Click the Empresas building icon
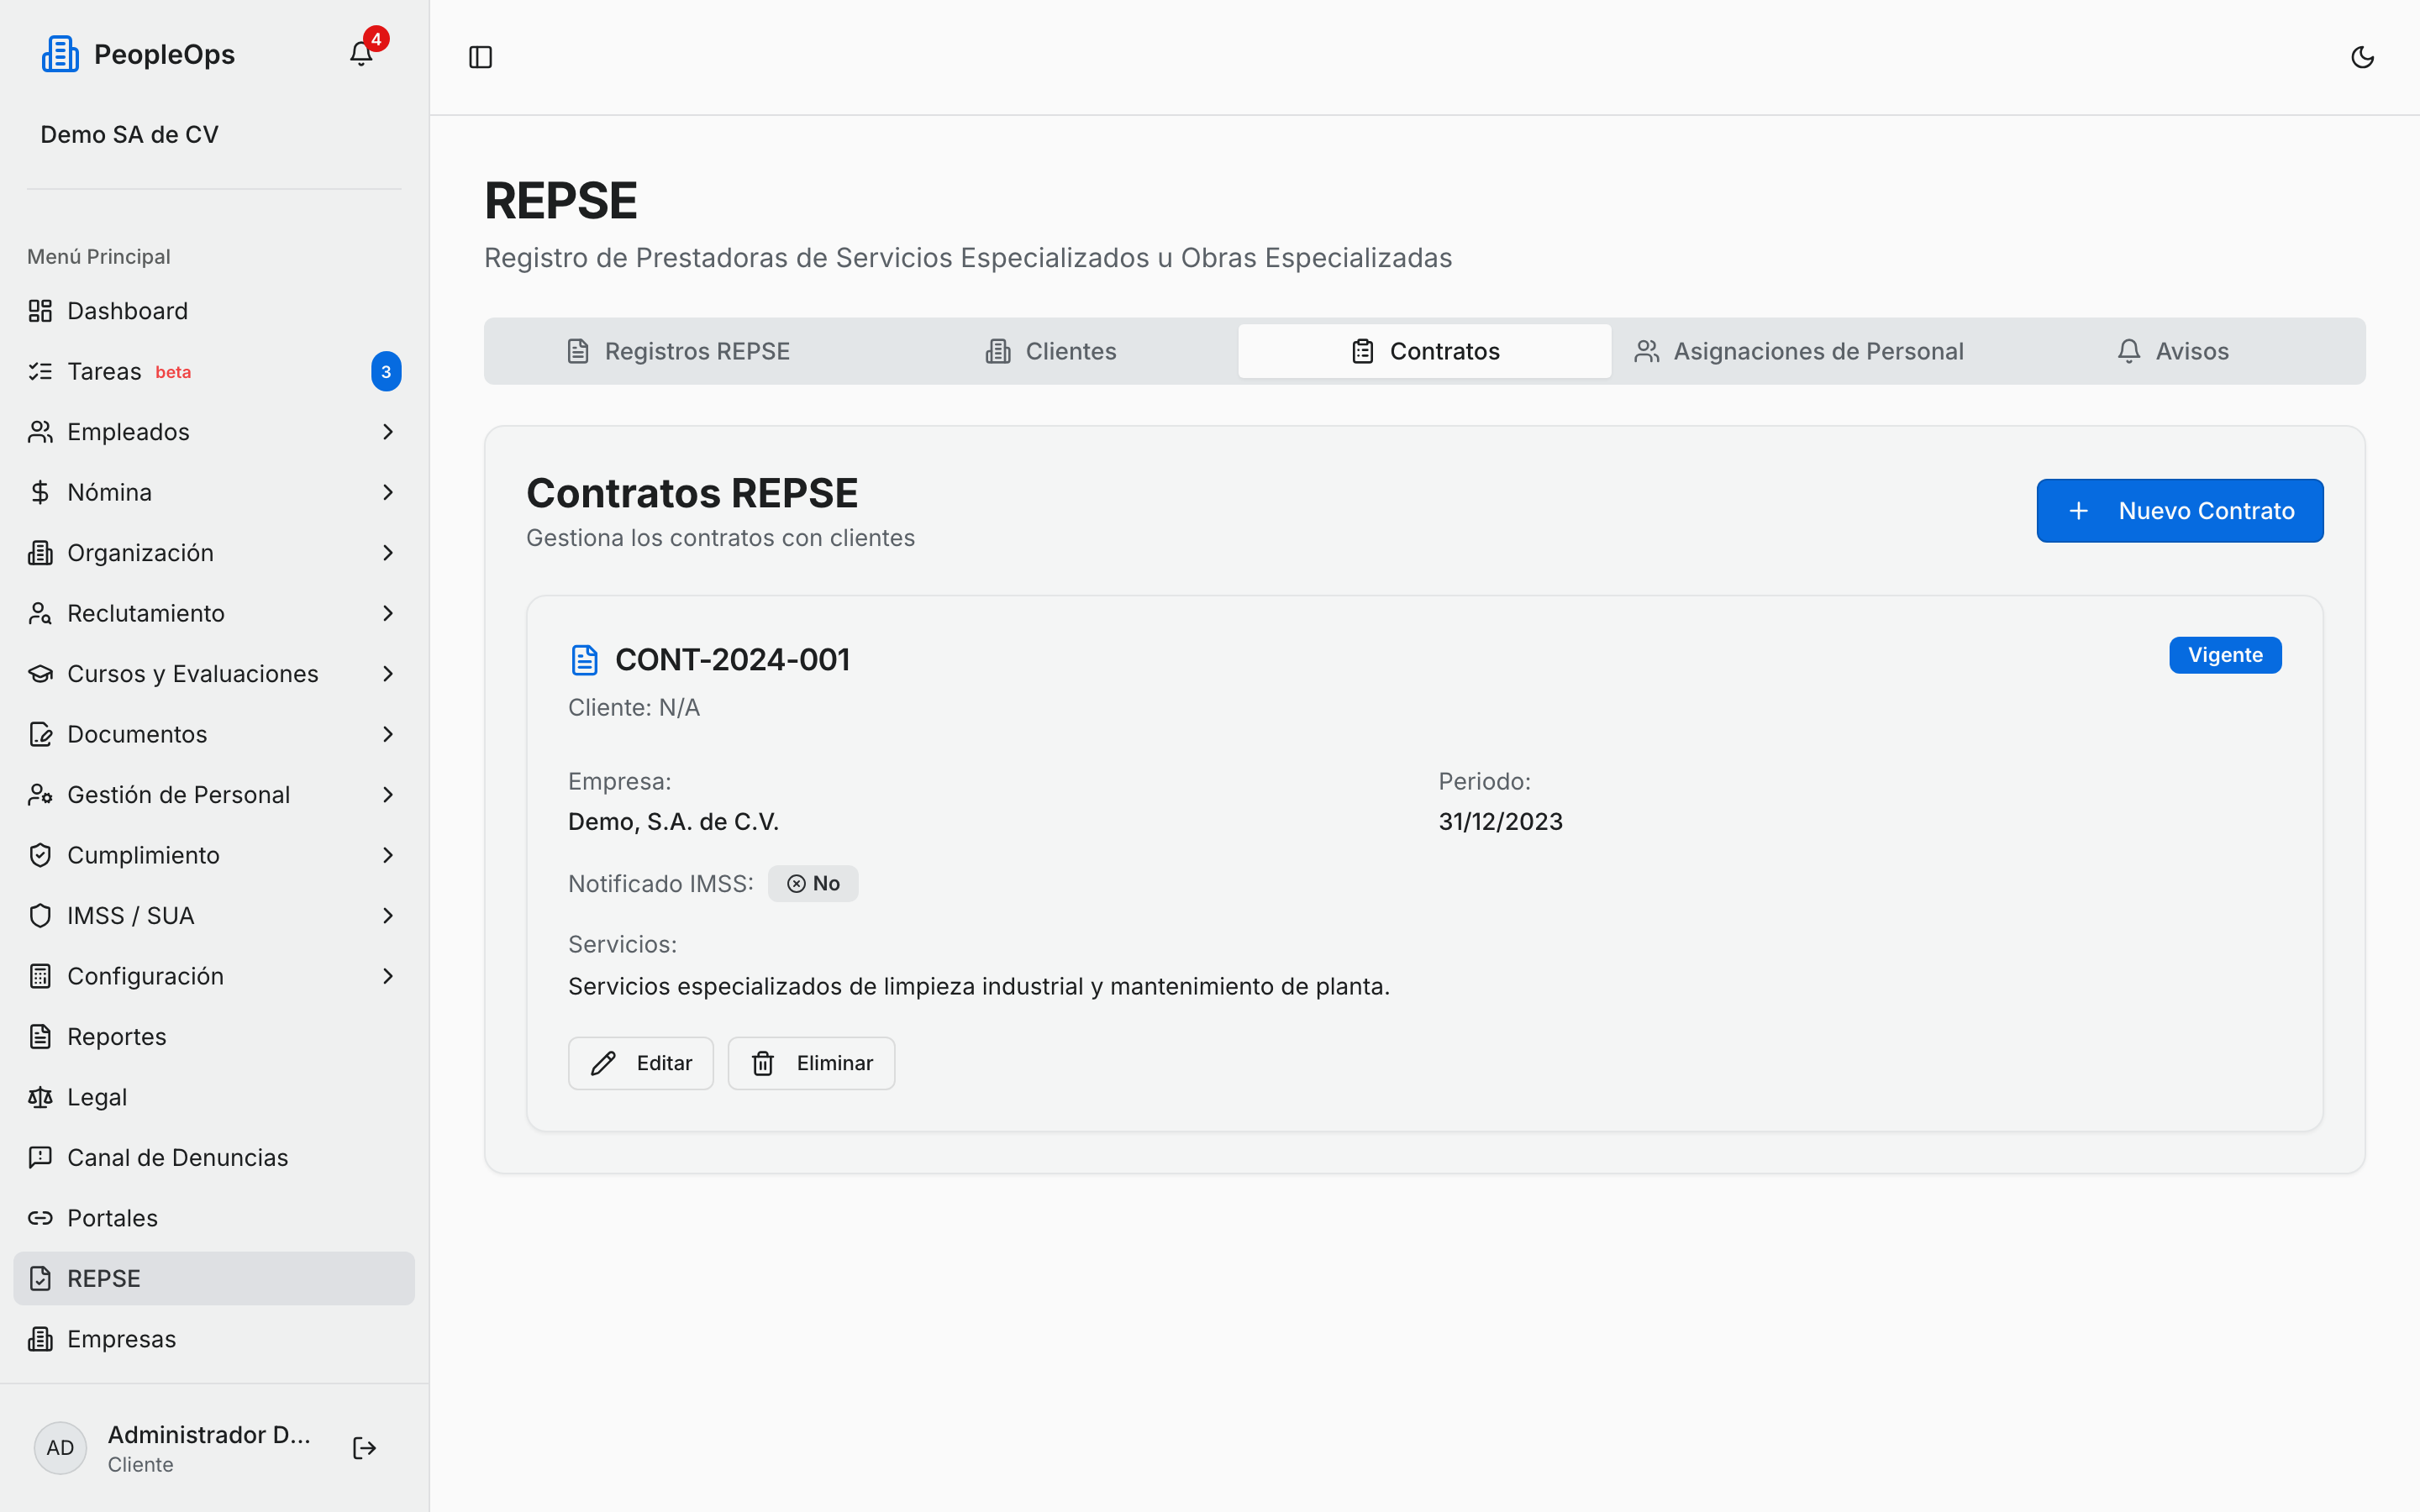Viewport: 2420px width, 1512px height. click(40, 1339)
